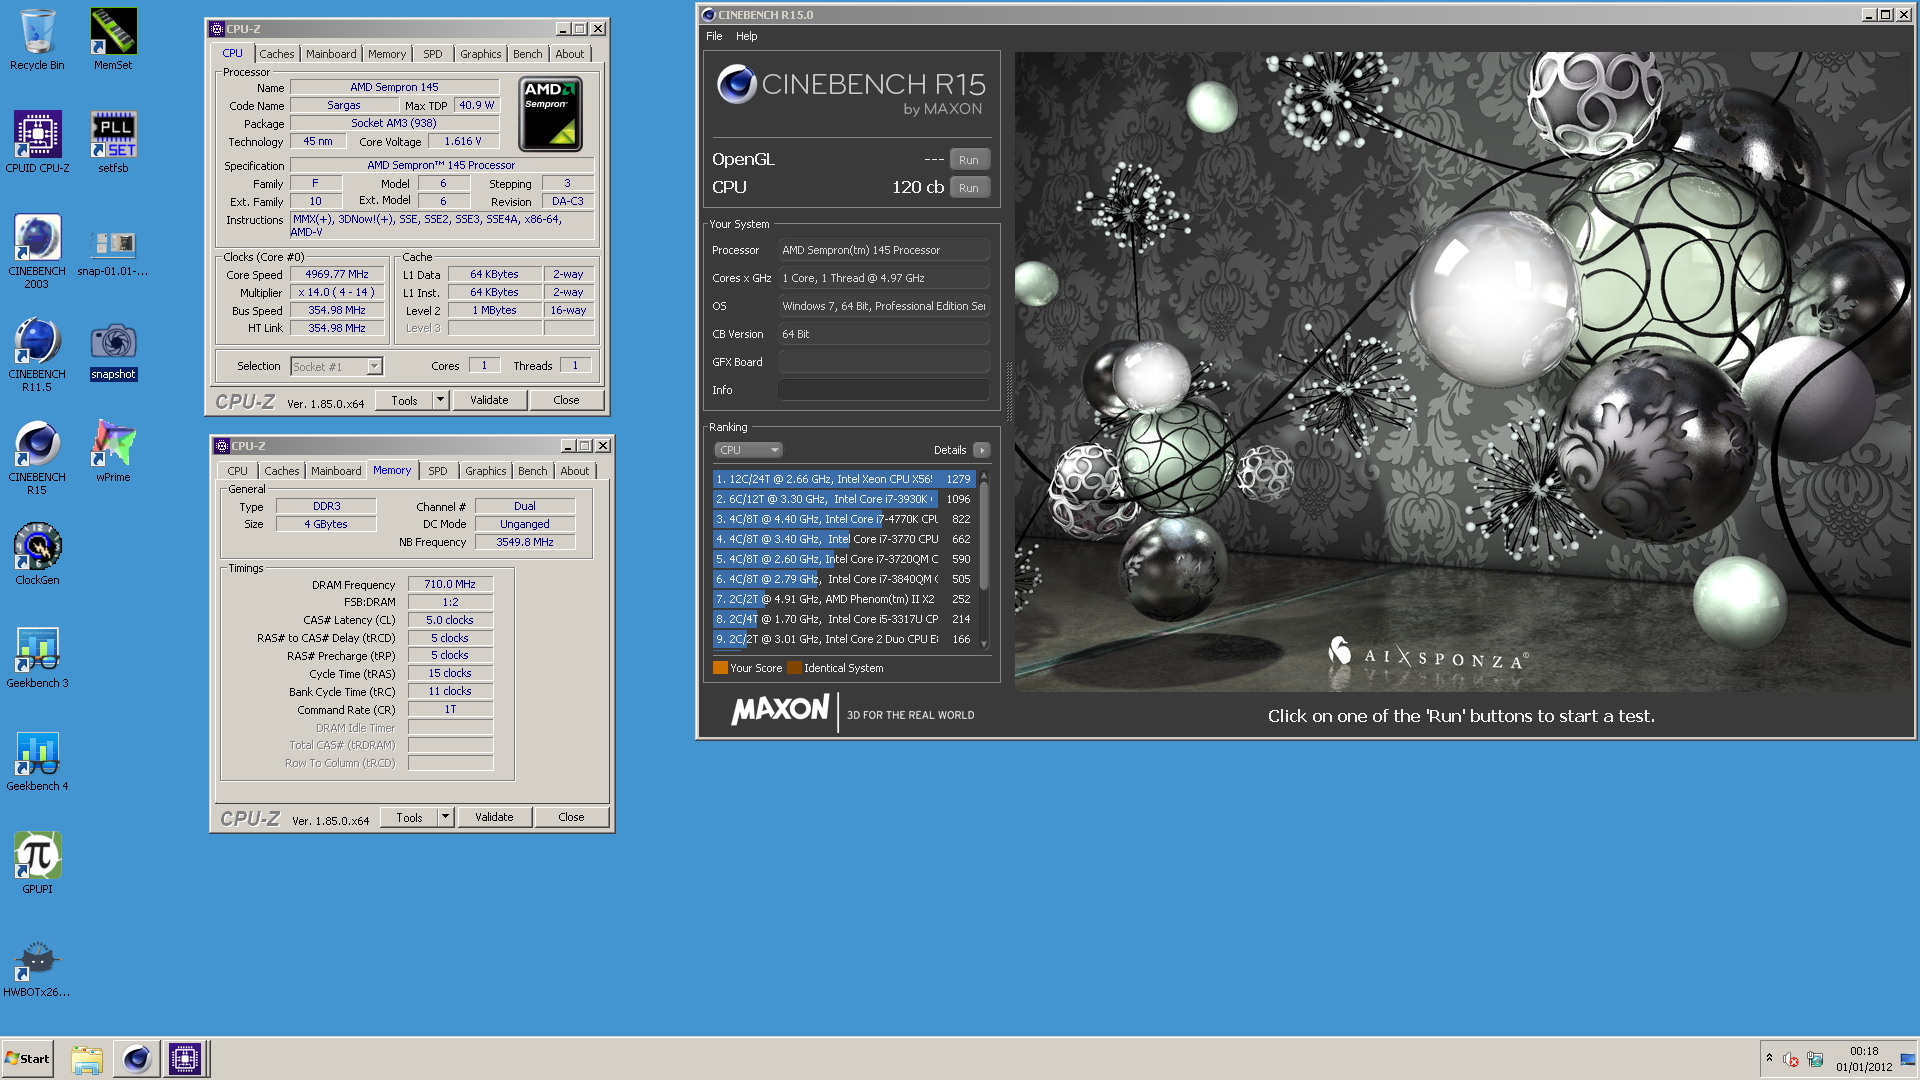The width and height of the screenshot is (1920, 1080).
Task: Open Mainboard tab in top CPU-Z
Action: click(x=331, y=54)
